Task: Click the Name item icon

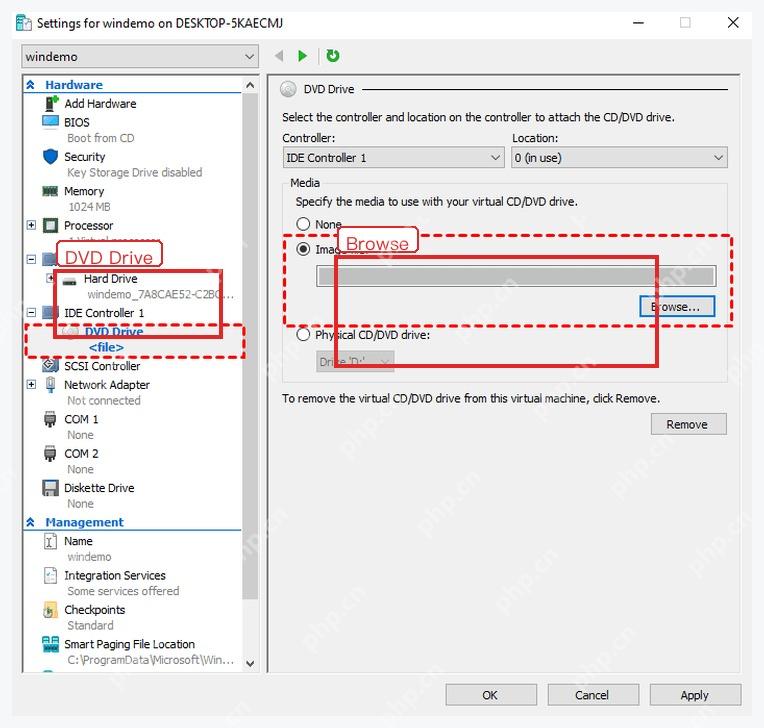Action: click(50, 541)
